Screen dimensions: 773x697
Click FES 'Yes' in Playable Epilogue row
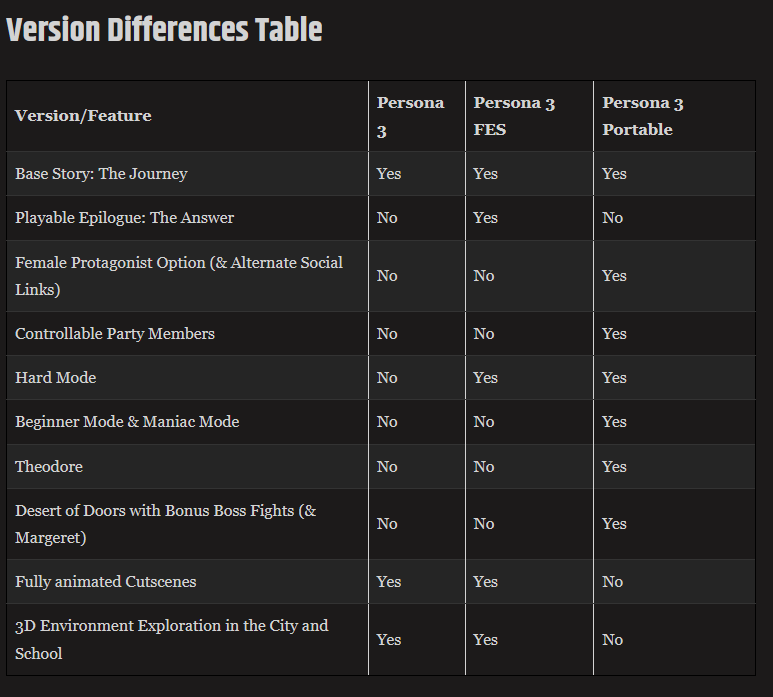(x=485, y=218)
